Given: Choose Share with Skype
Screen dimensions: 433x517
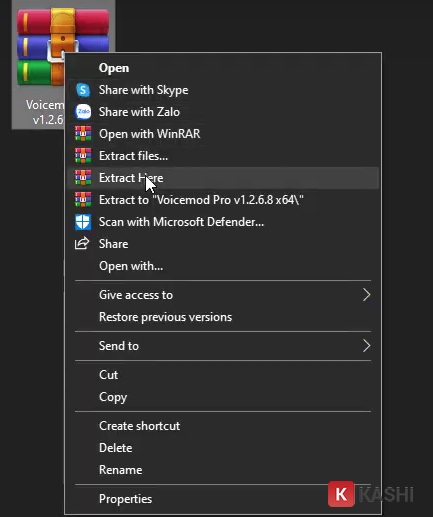Looking at the screenshot, I should 223,90.
